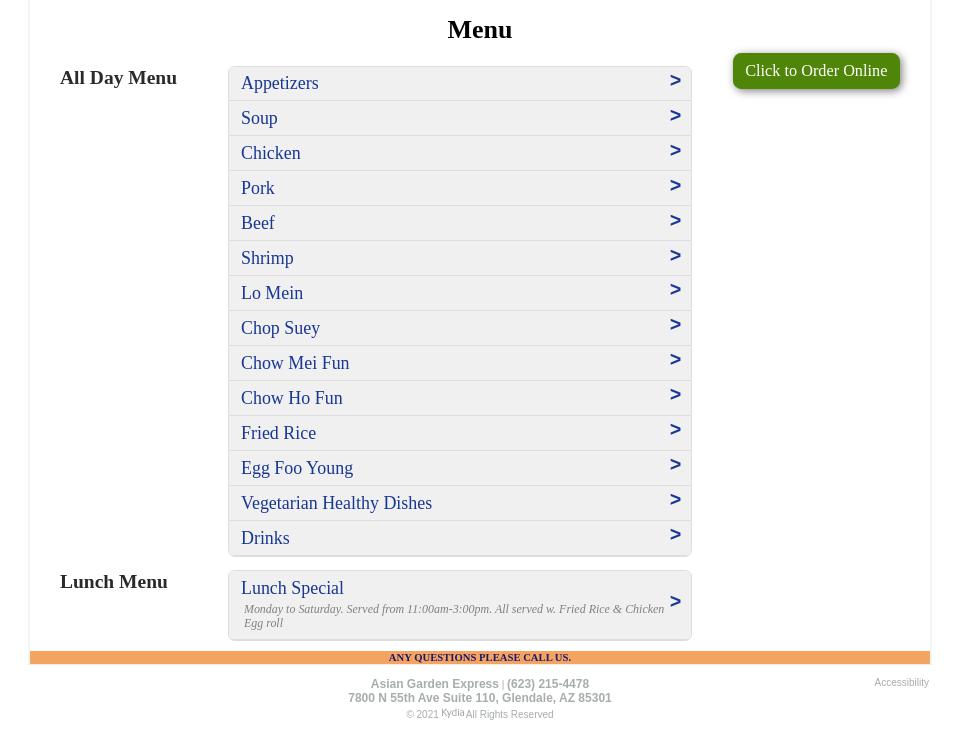Visit the Kydia credit link

coord(452,713)
